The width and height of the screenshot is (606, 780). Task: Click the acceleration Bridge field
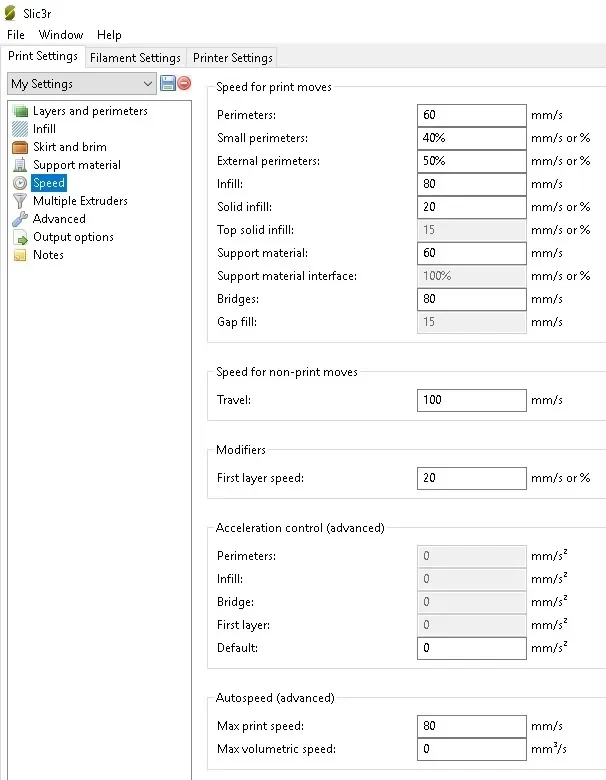472,601
